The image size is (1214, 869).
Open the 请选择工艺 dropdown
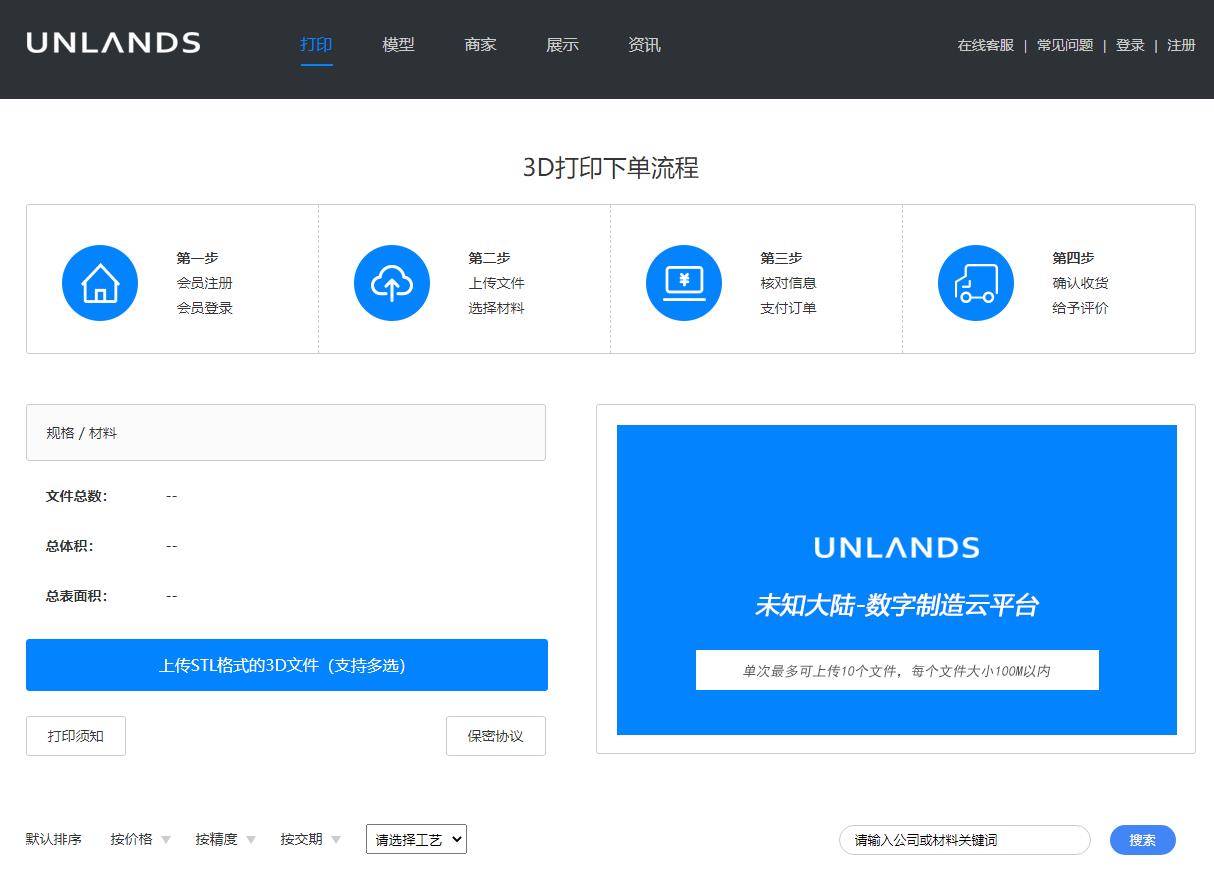415,839
